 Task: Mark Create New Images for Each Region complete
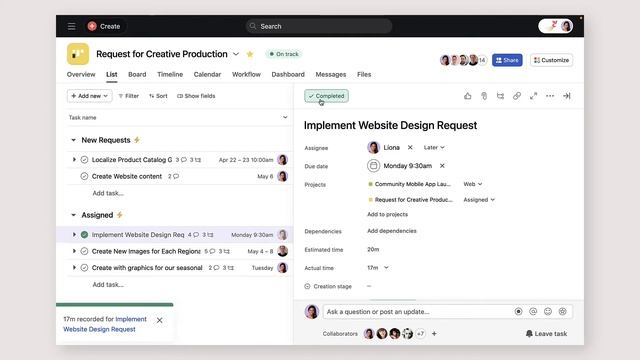coord(84,251)
